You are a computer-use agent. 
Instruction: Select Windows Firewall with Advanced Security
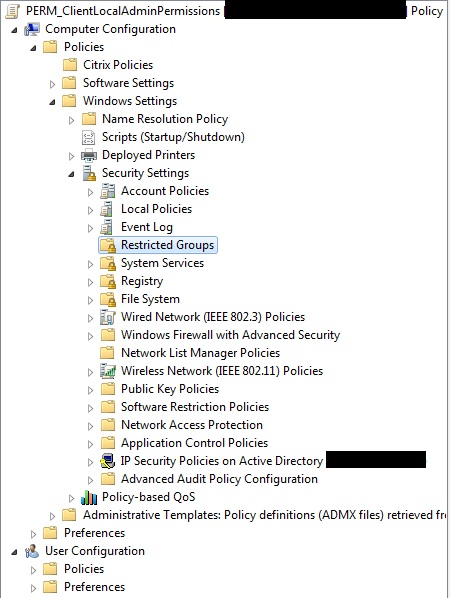point(230,335)
